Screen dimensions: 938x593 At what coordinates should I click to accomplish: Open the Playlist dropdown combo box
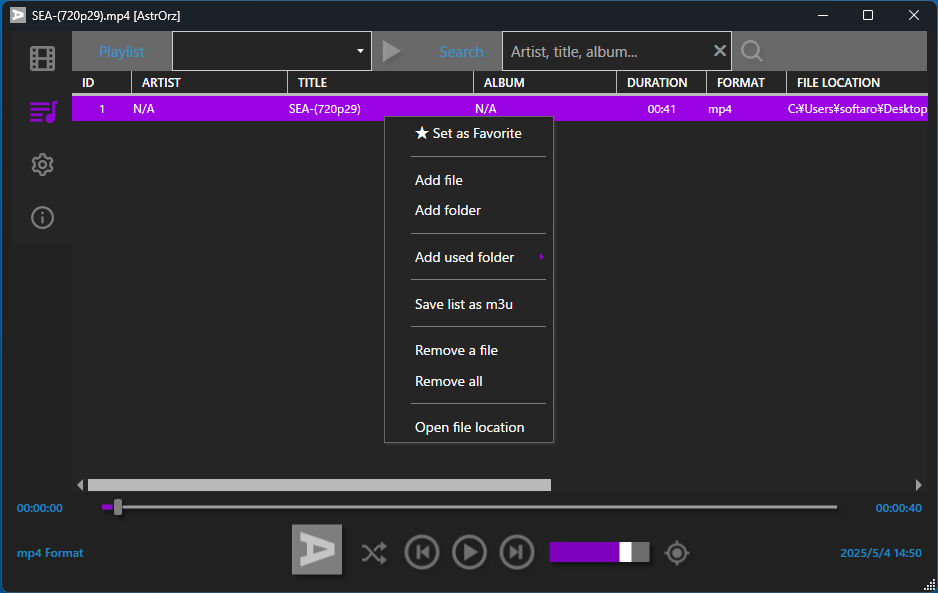coord(272,51)
